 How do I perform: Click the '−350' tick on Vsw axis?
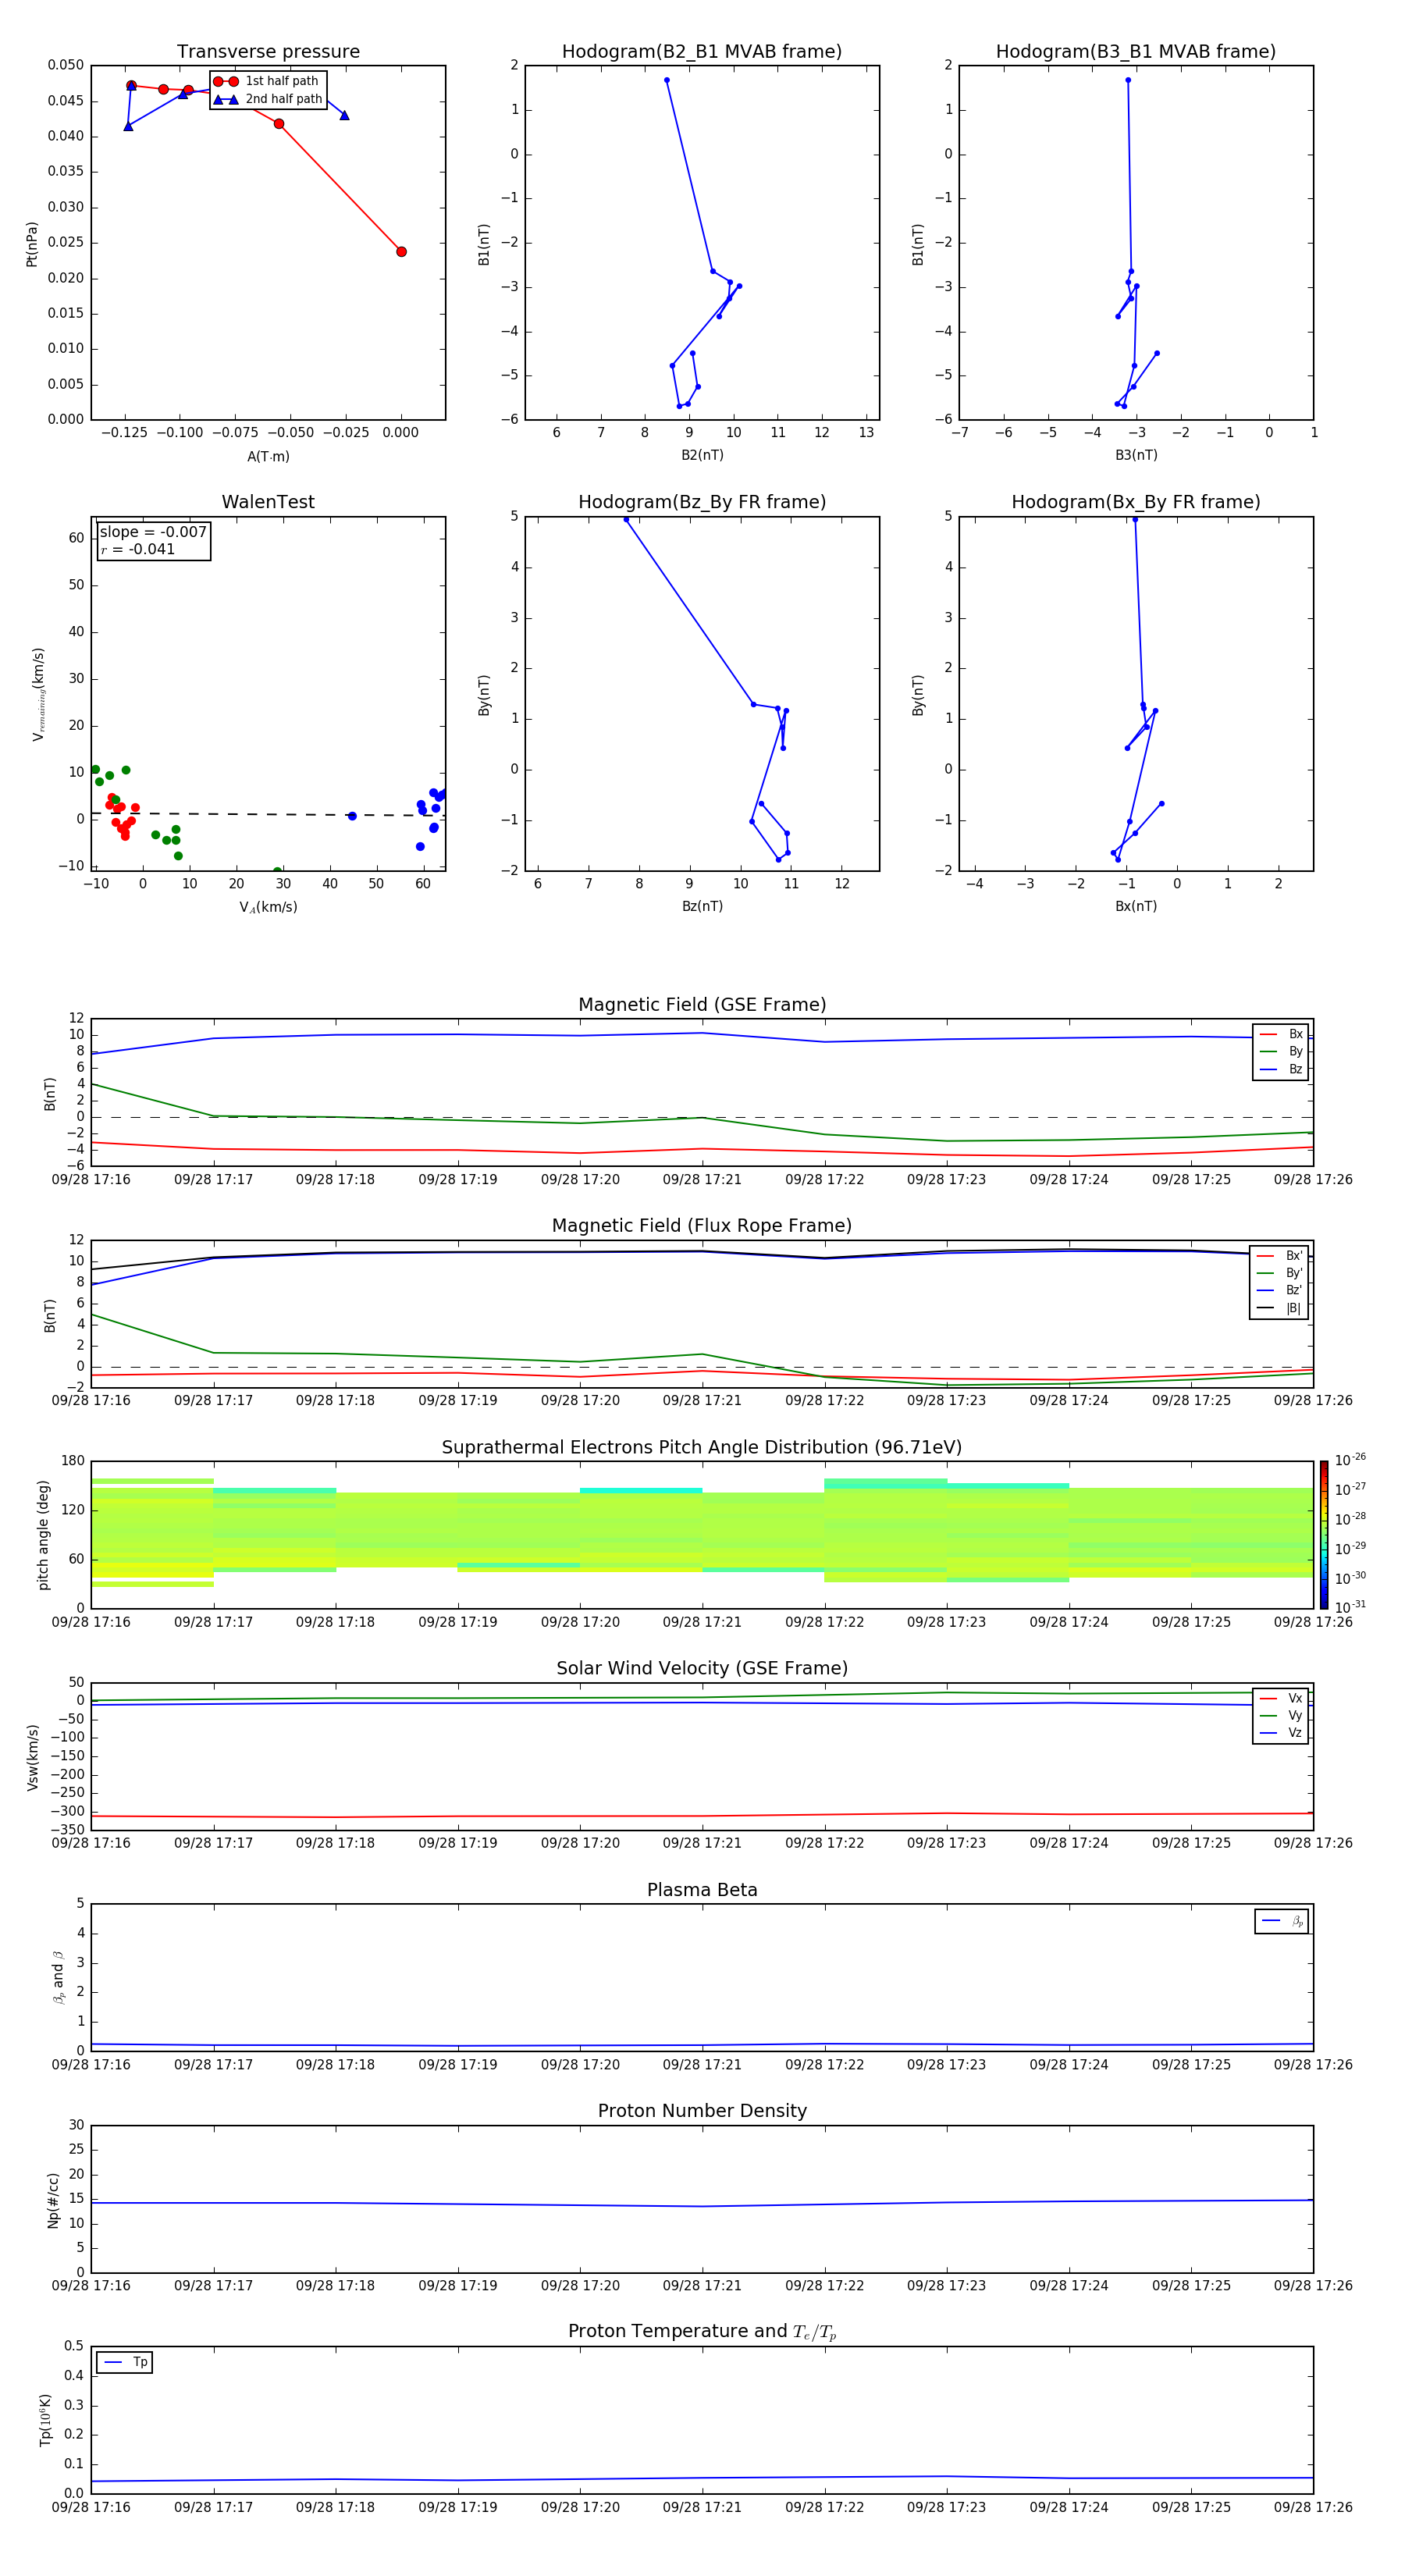tap(66, 1830)
